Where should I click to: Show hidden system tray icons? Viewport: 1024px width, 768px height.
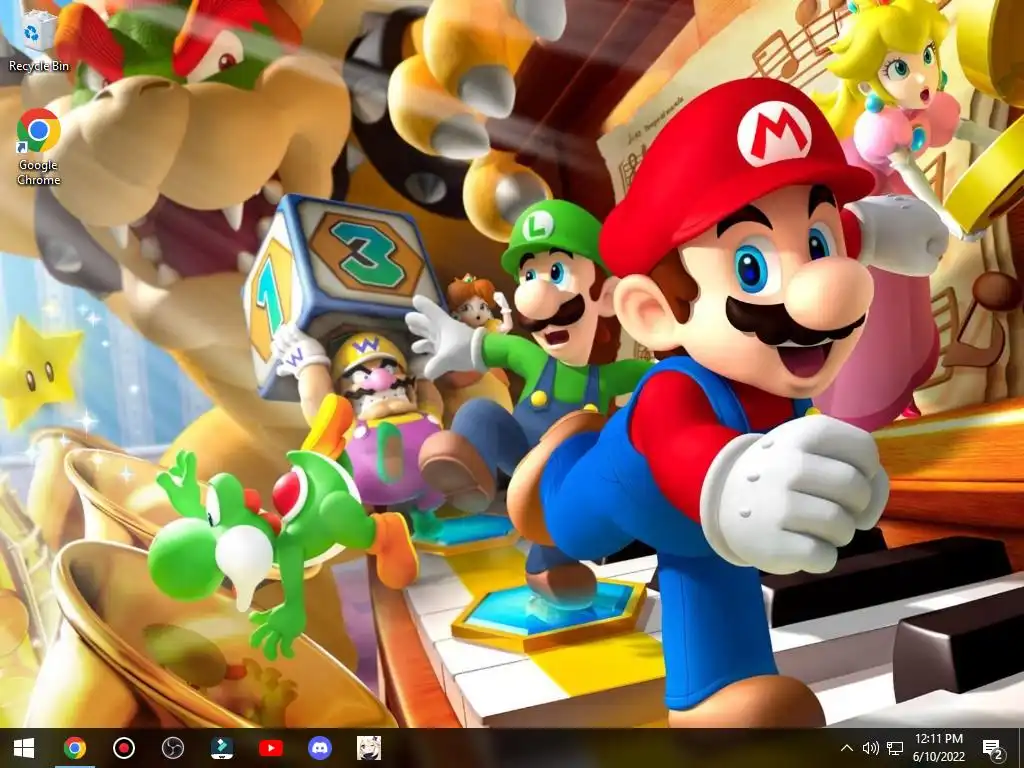(846, 748)
